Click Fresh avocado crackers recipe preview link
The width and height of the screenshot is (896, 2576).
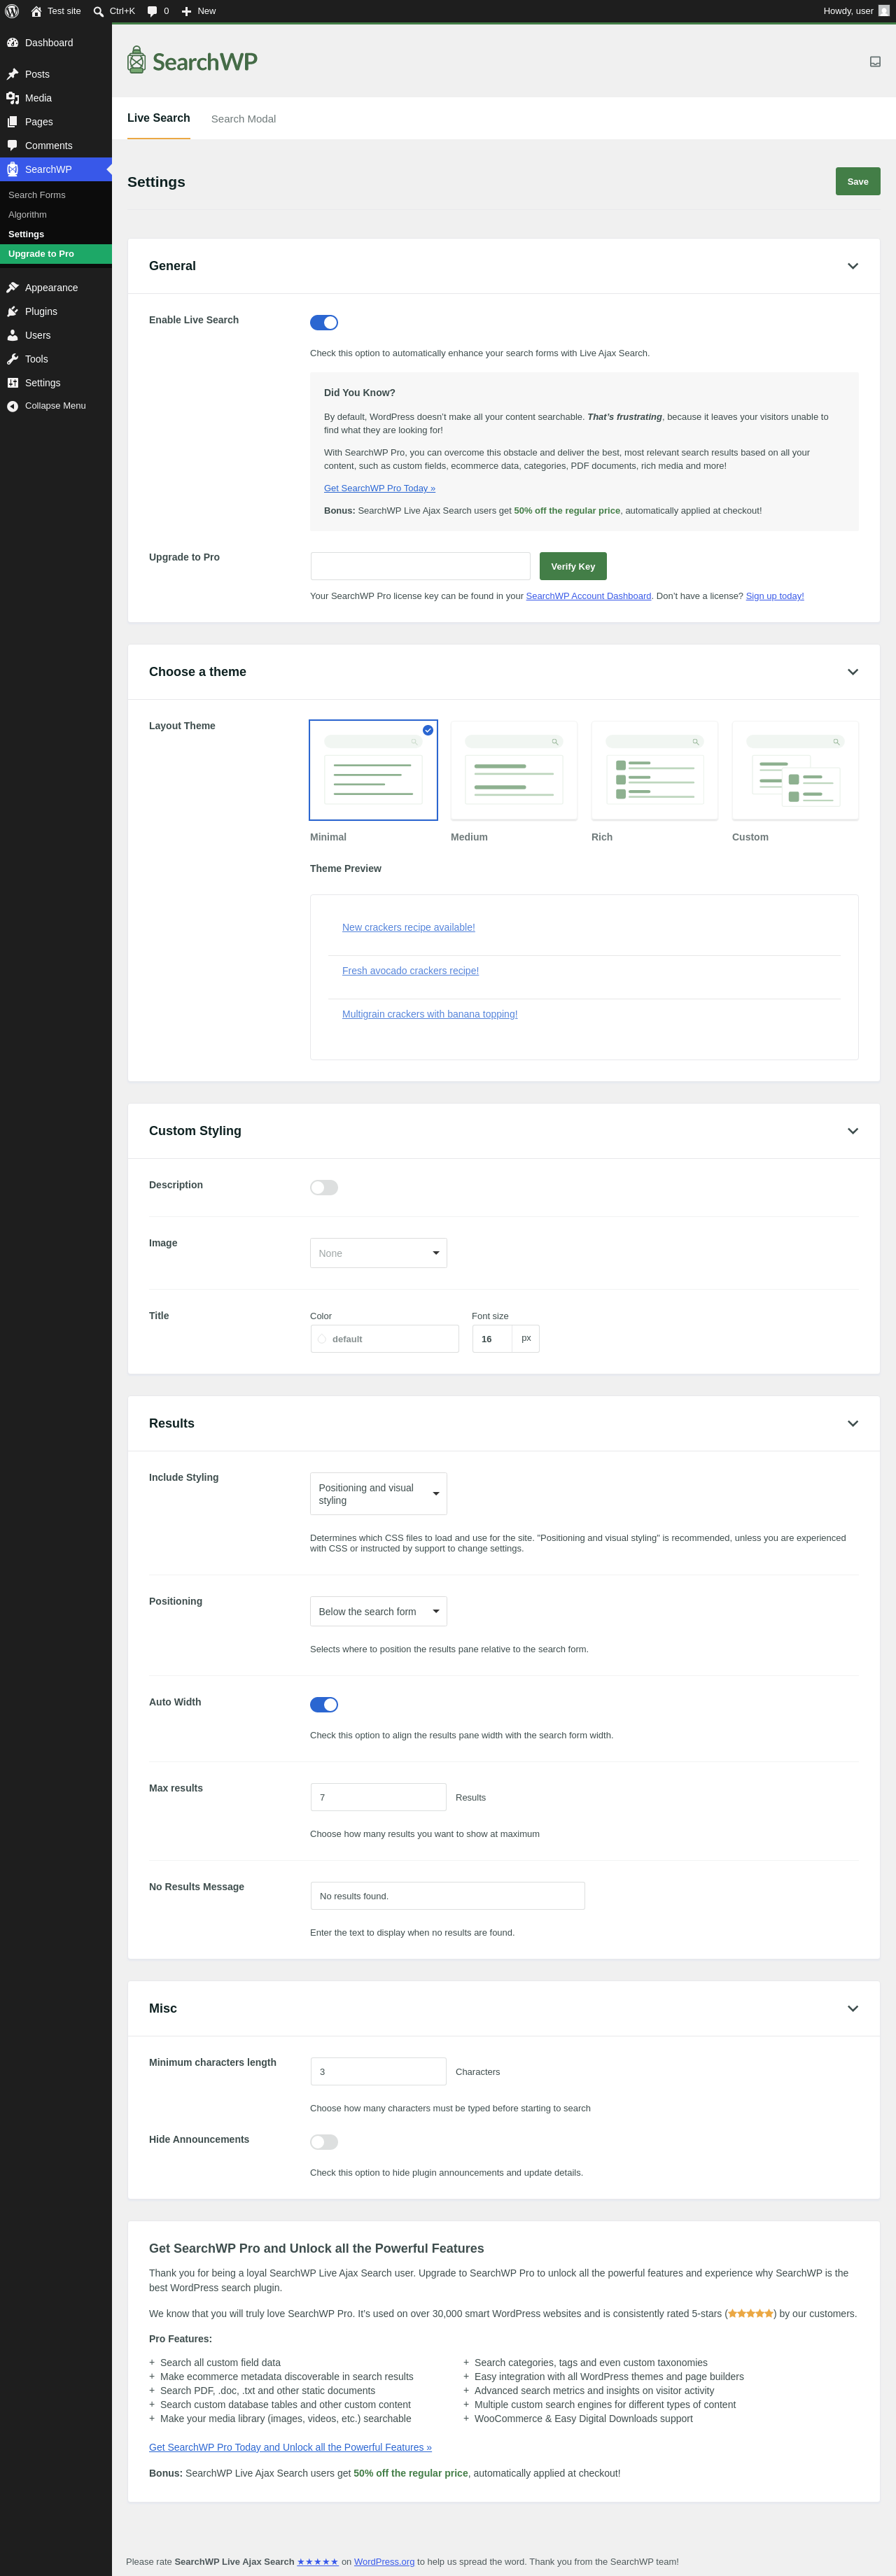pyautogui.click(x=410, y=971)
